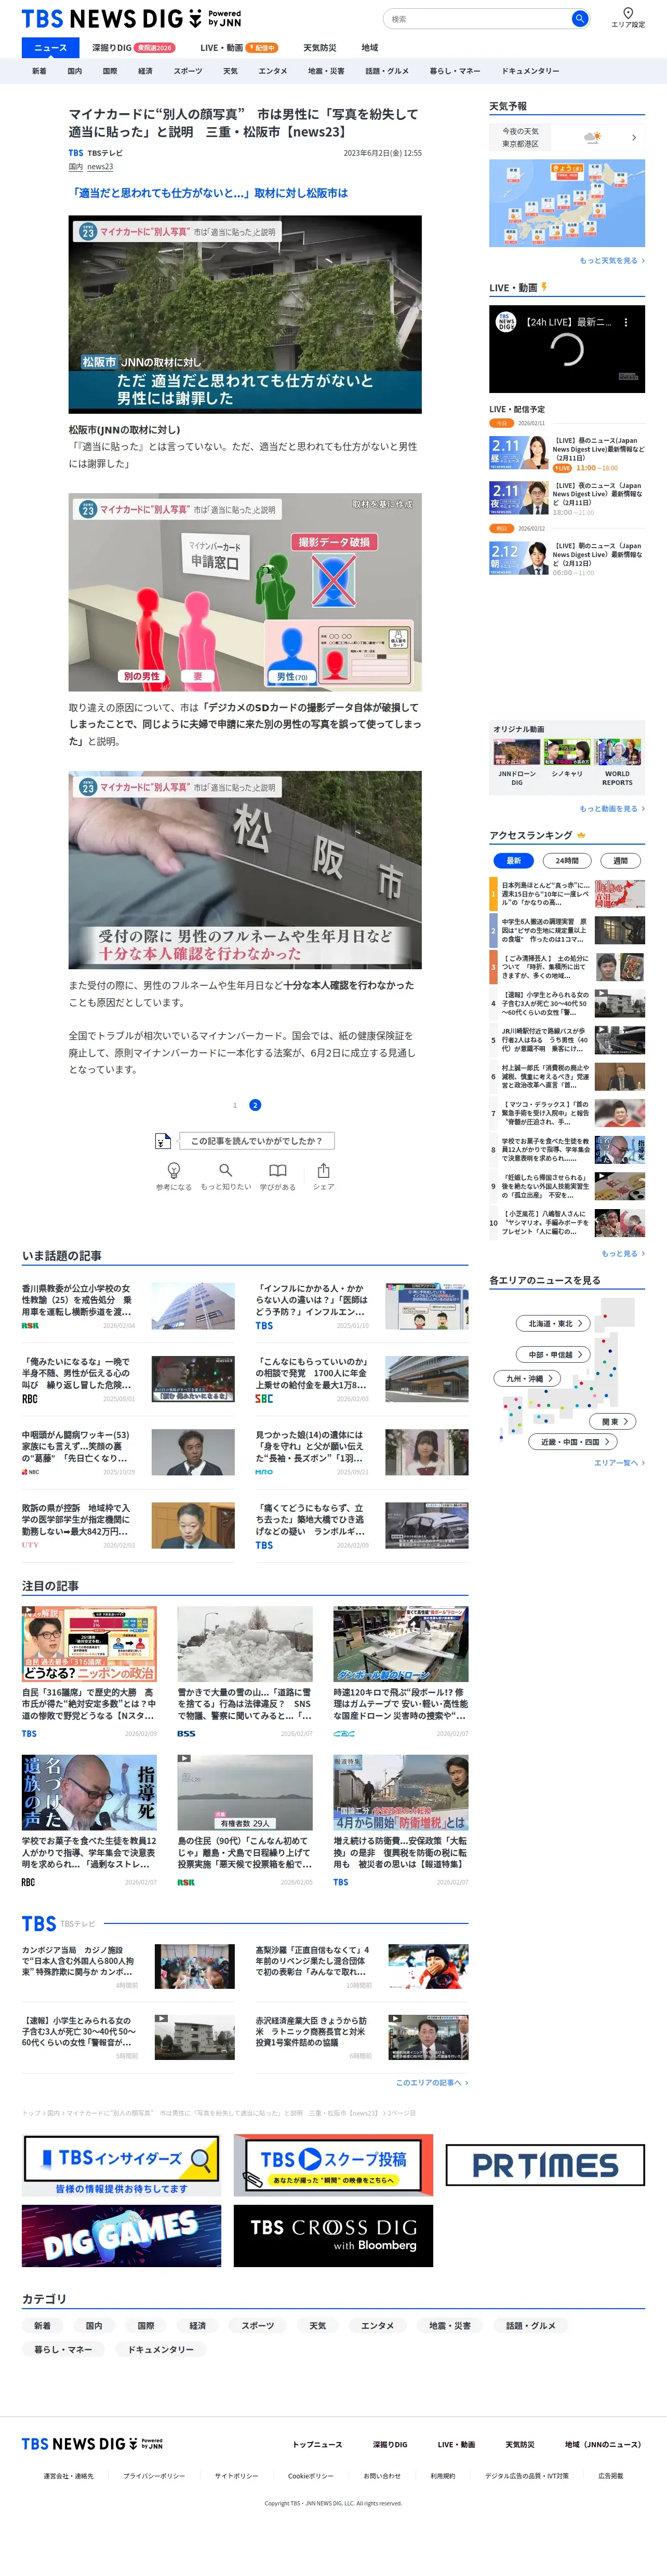Screen dimensions: 667x2576
Task: Click the エンタメ category chip at bottom
Action: coord(377,2325)
